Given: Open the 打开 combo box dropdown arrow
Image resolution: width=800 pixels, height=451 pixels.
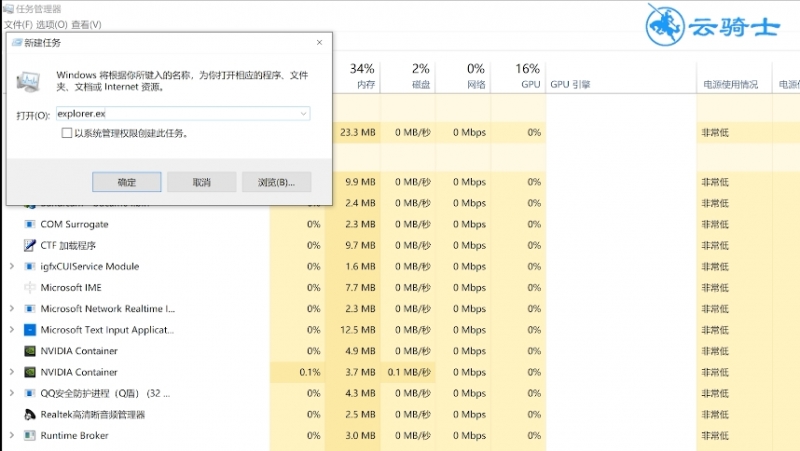Looking at the screenshot, I should pyautogui.click(x=304, y=114).
